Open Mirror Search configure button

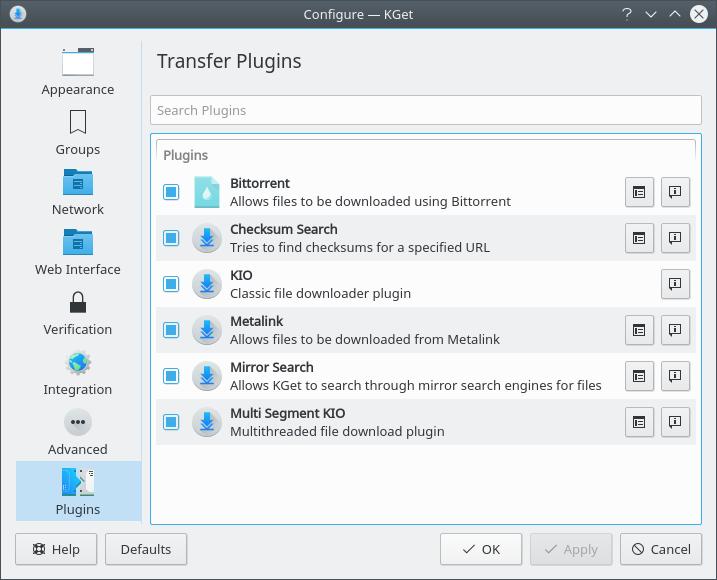pyautogui.click(x=639, y=376)
